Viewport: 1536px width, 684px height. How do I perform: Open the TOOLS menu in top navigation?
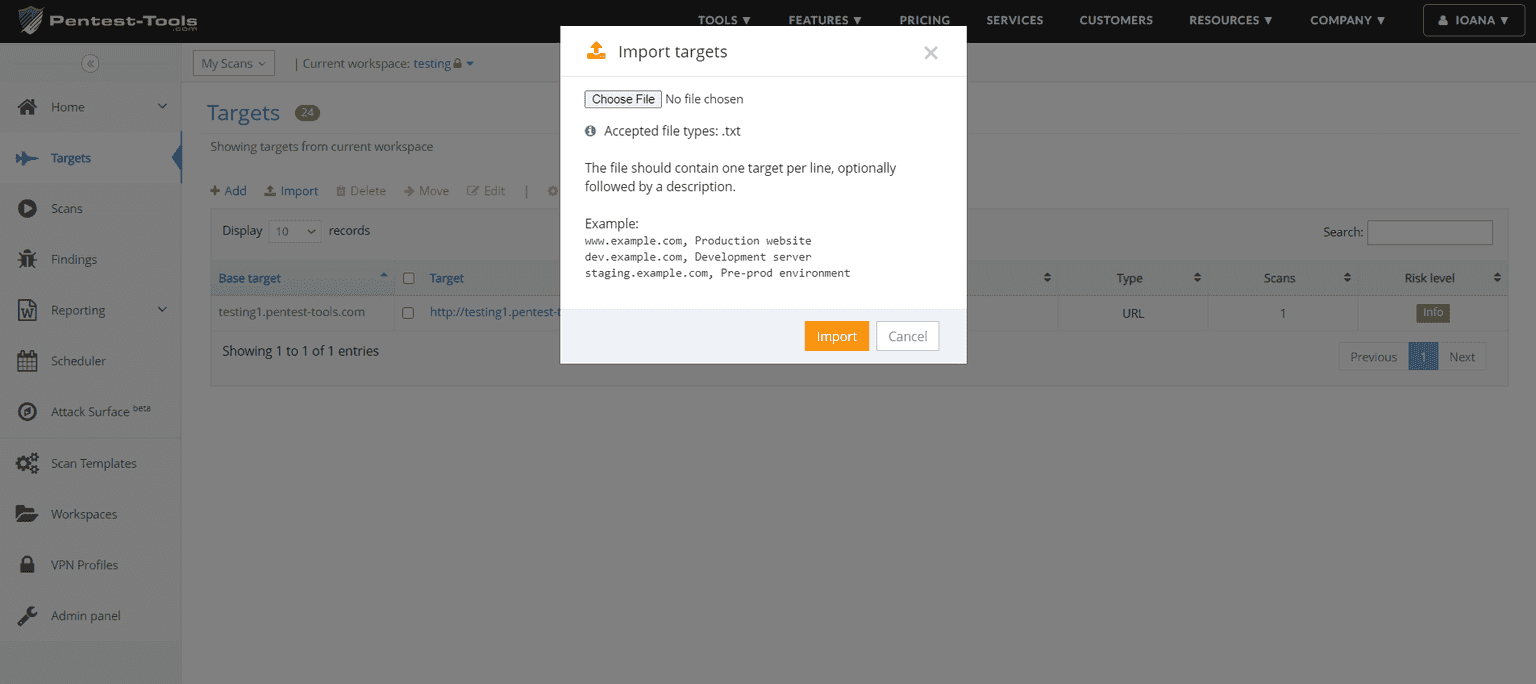(x=723, y=19)
